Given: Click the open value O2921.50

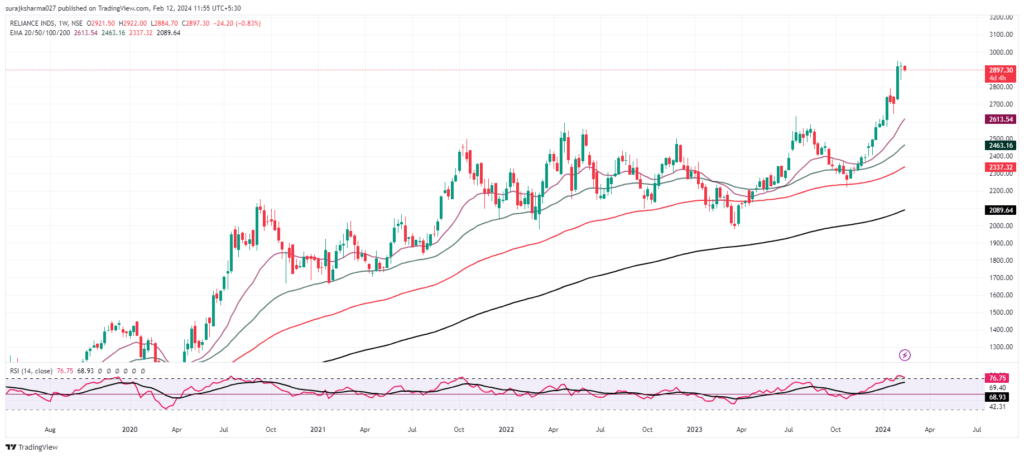Looking at the screenshot, I should click(x=103, y=23).
